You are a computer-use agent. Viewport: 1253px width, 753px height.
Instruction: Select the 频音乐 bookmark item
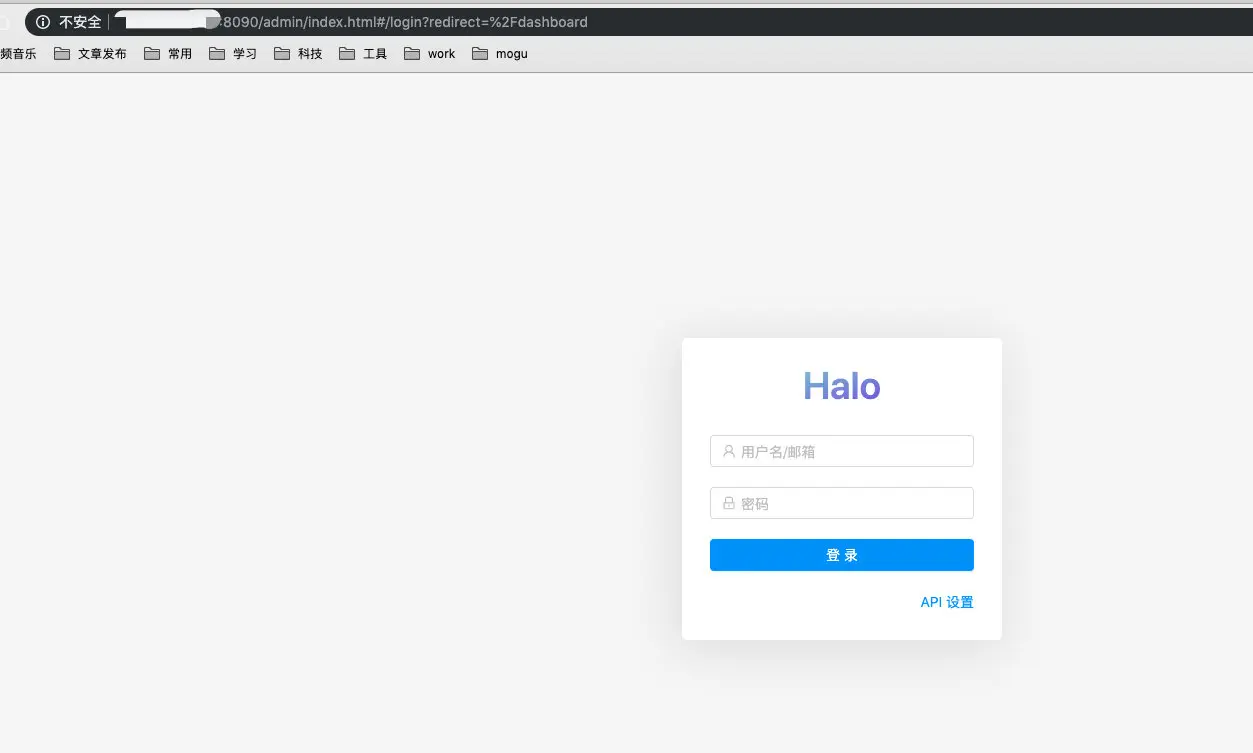coord(18,53)
